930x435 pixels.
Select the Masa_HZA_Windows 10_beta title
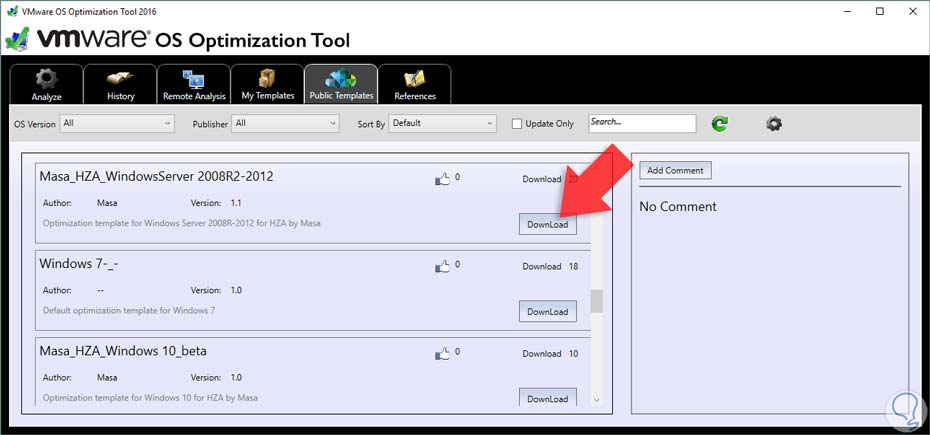pyautogui.click(x=123, y=351)
